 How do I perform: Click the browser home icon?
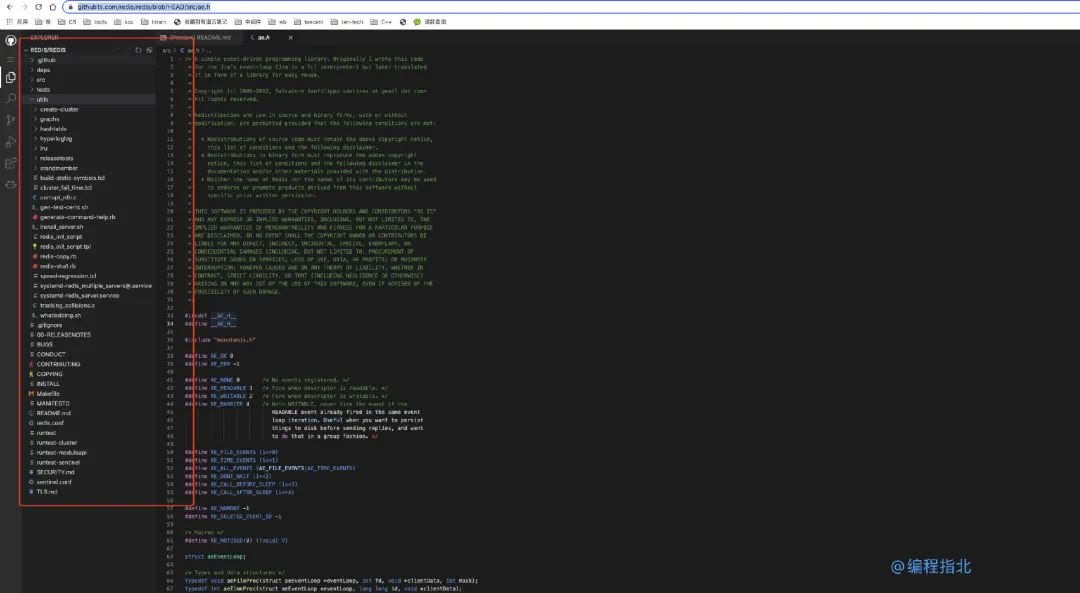tap(52, 7)
